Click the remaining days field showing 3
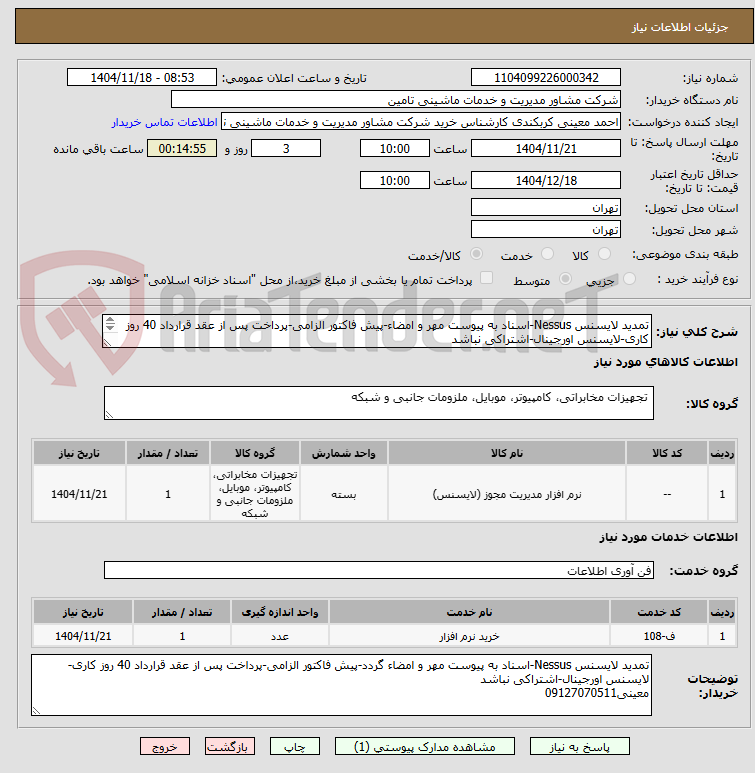The image size is (755, 773). 286,148
